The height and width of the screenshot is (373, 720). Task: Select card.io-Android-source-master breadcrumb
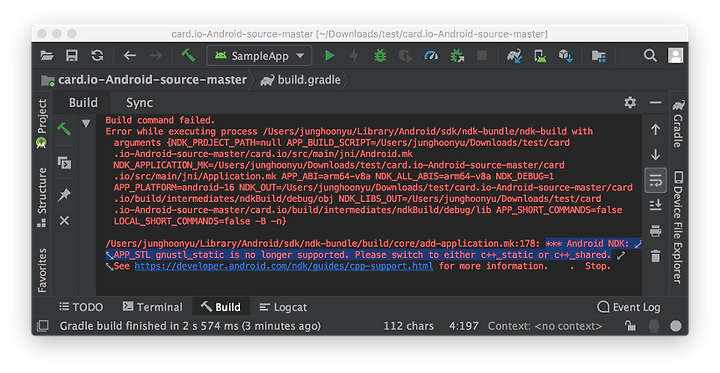[144, 80]
